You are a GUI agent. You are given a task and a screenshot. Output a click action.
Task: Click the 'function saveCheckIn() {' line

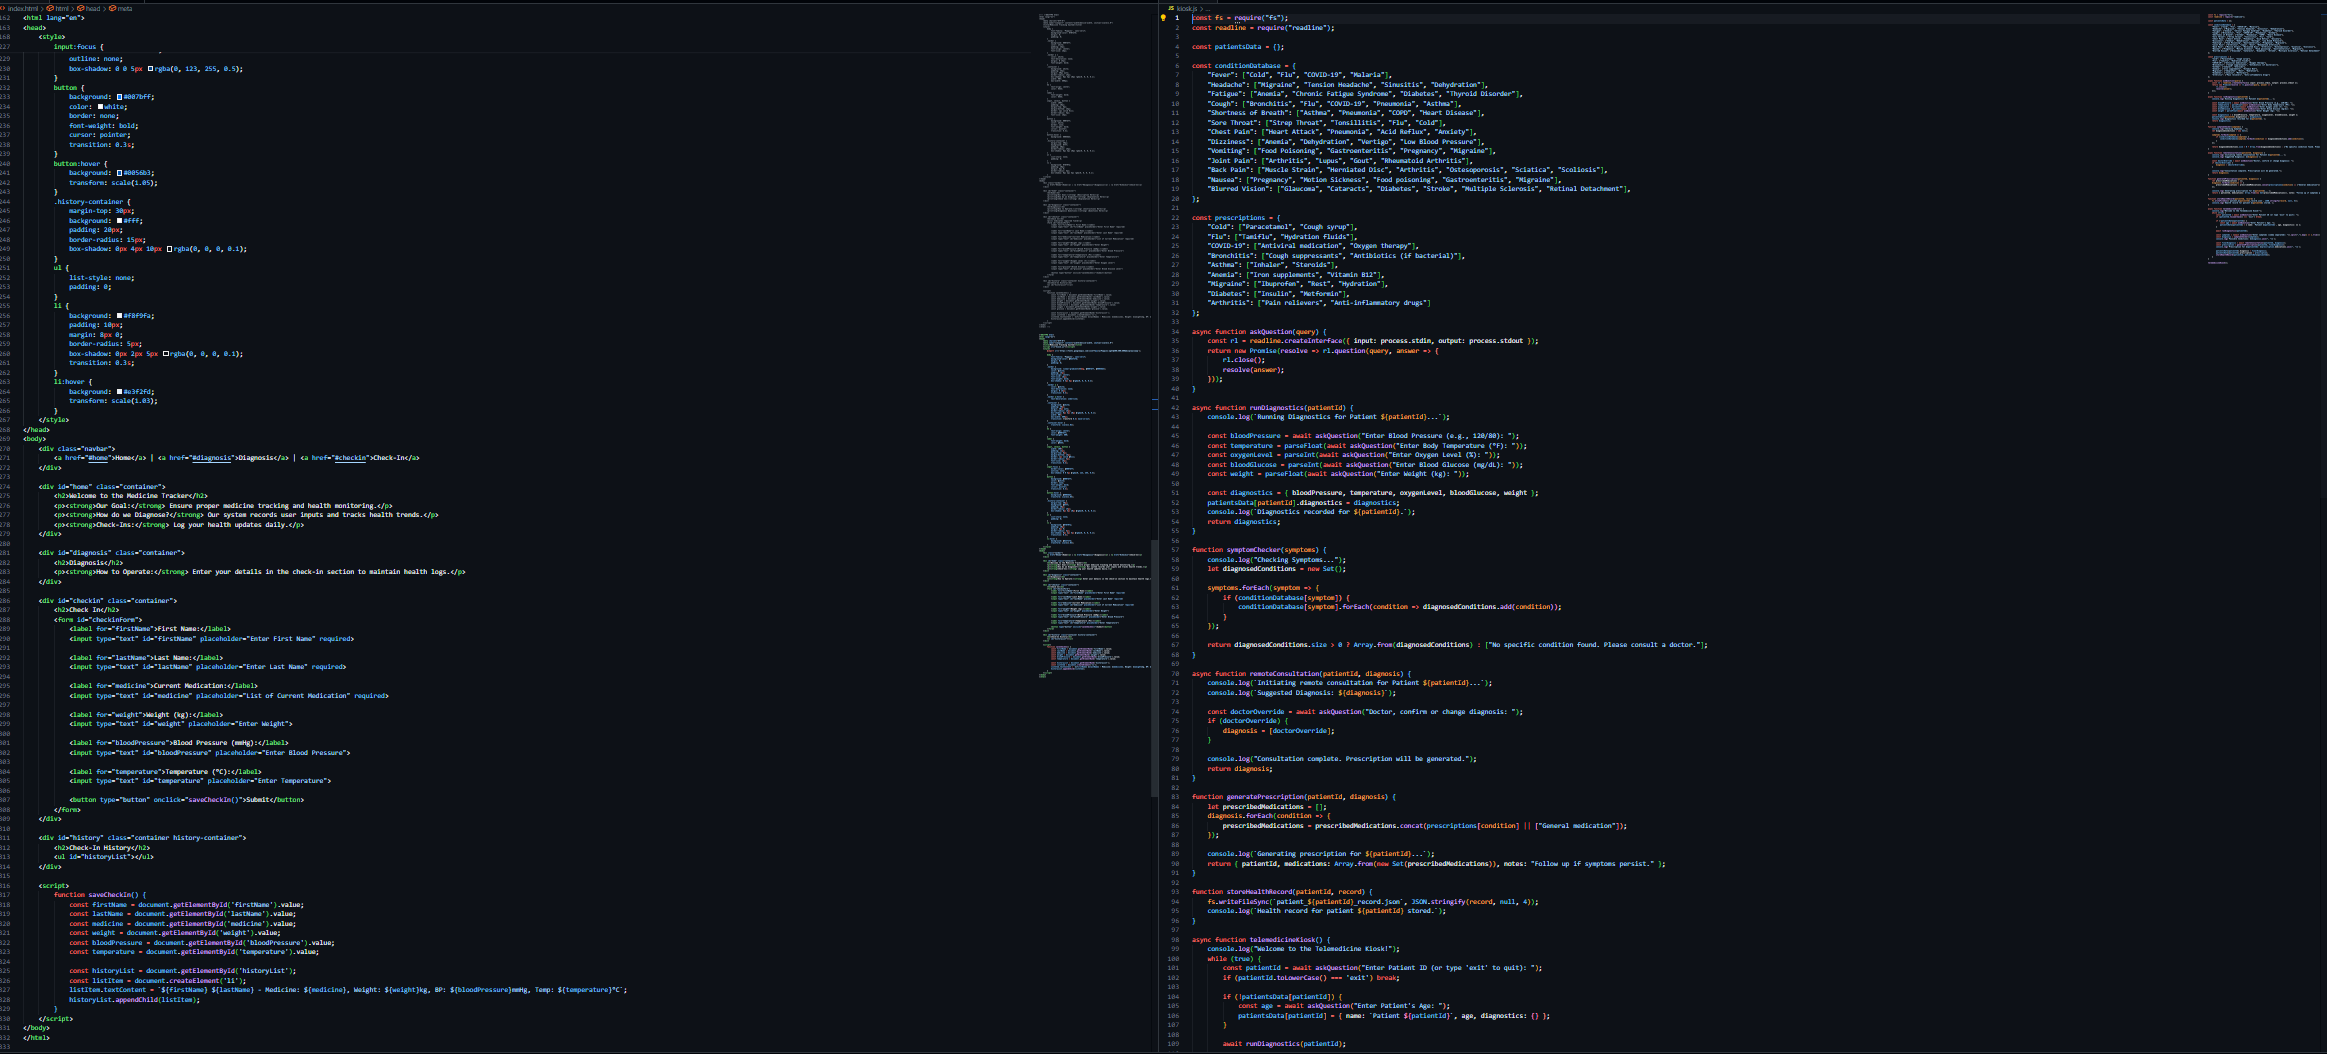(x=100, y=895)
